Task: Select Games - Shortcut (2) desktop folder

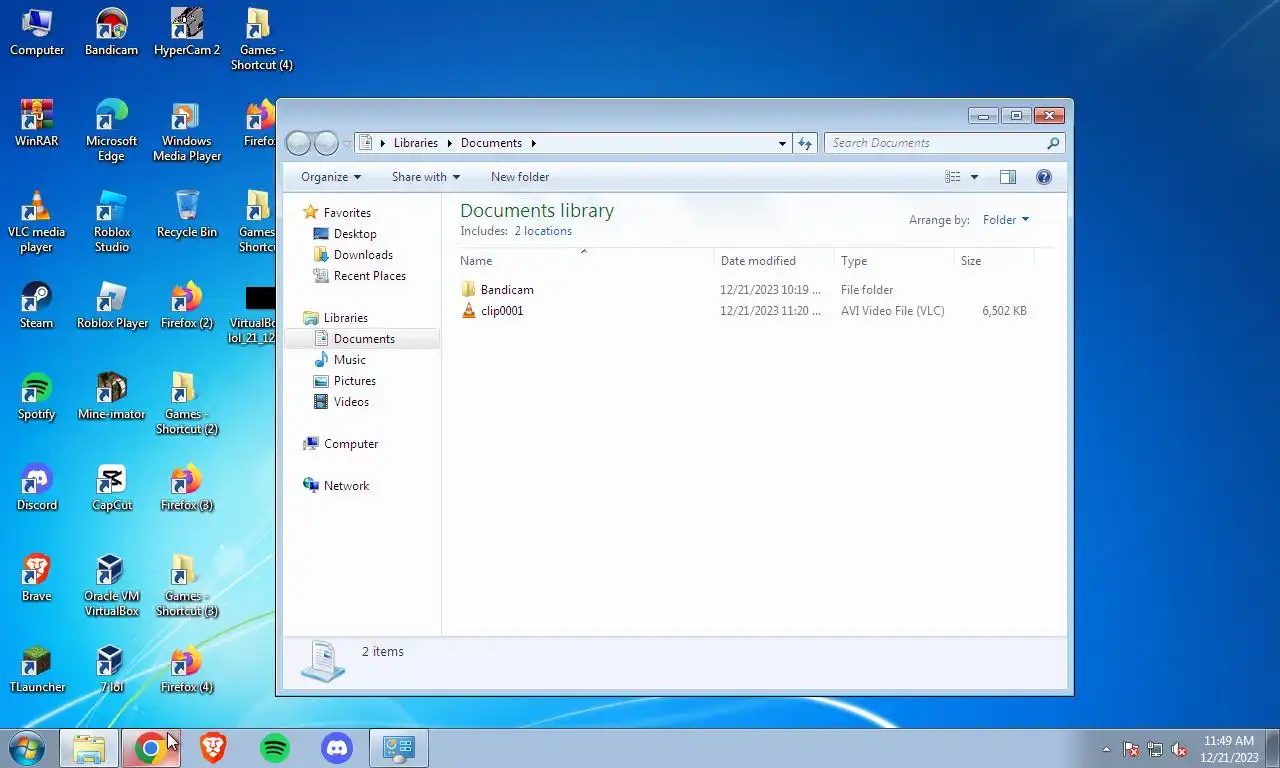Action: tap(187, 403)
